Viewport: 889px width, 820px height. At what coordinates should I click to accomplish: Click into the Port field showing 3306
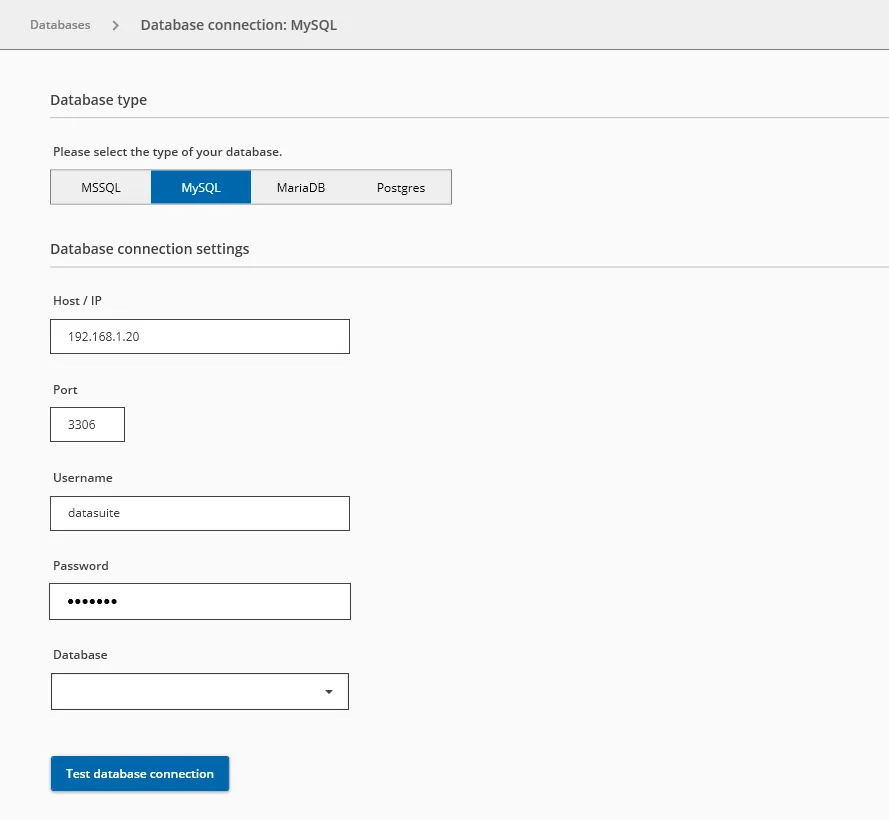(x=87, y=424)
